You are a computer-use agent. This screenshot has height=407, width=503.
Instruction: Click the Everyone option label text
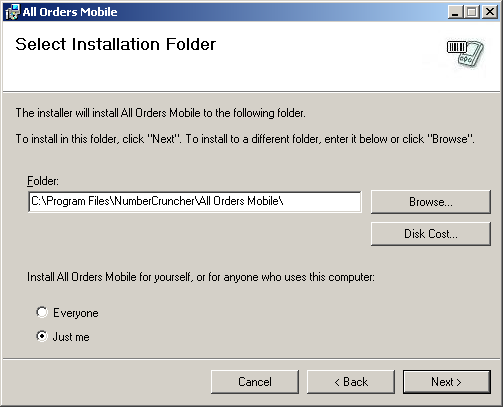[x=76, y=313]
